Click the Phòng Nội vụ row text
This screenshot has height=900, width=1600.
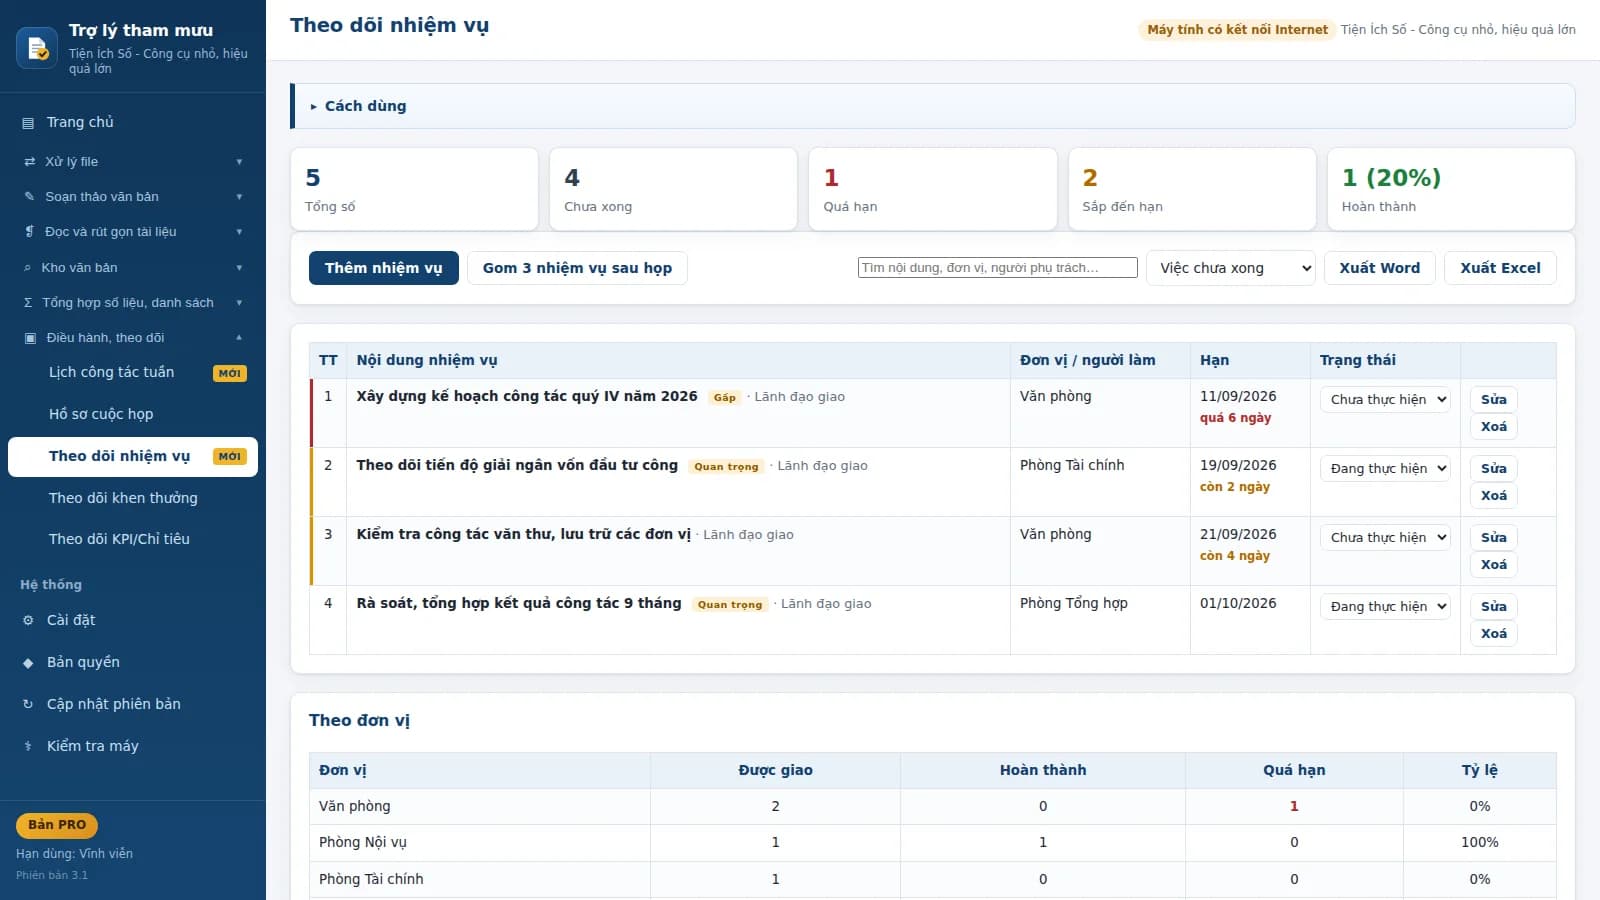(363, 842)
